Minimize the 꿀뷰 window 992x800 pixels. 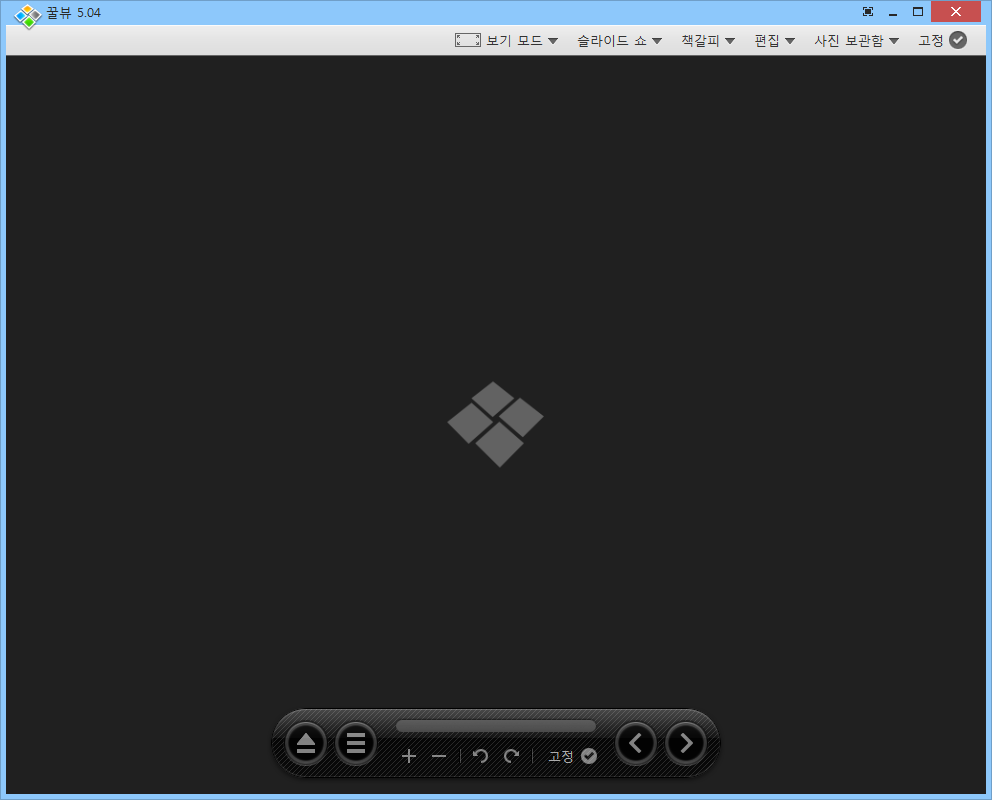(893, 12)
